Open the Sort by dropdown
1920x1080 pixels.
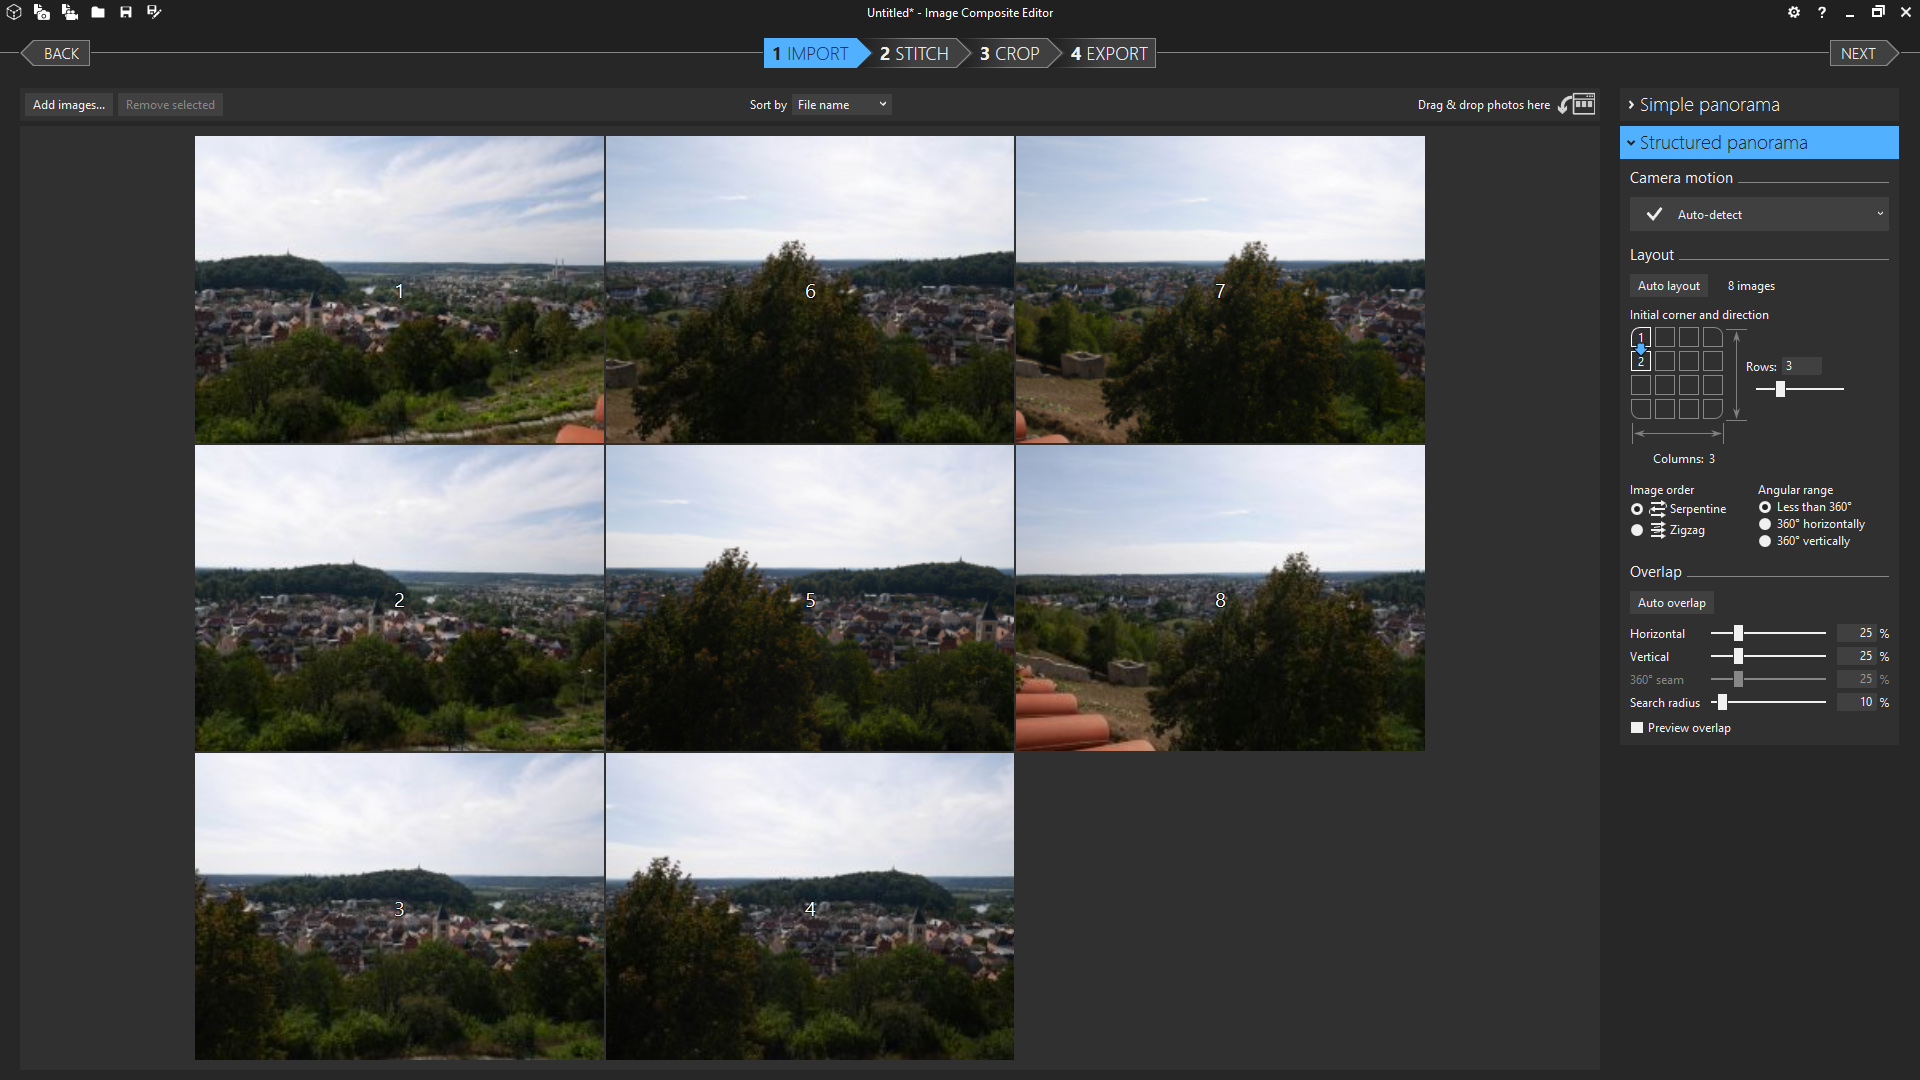[x=840, y=104]
